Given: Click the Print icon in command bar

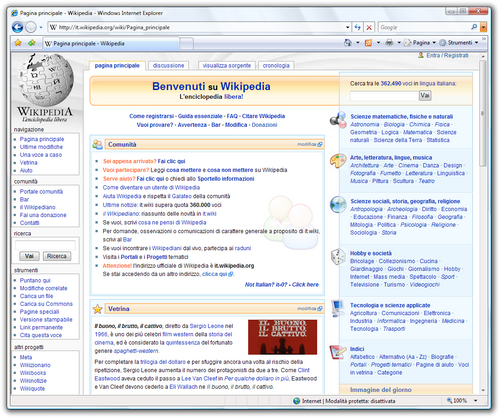Looking at the screenshot, I should [x=389, y=43].
